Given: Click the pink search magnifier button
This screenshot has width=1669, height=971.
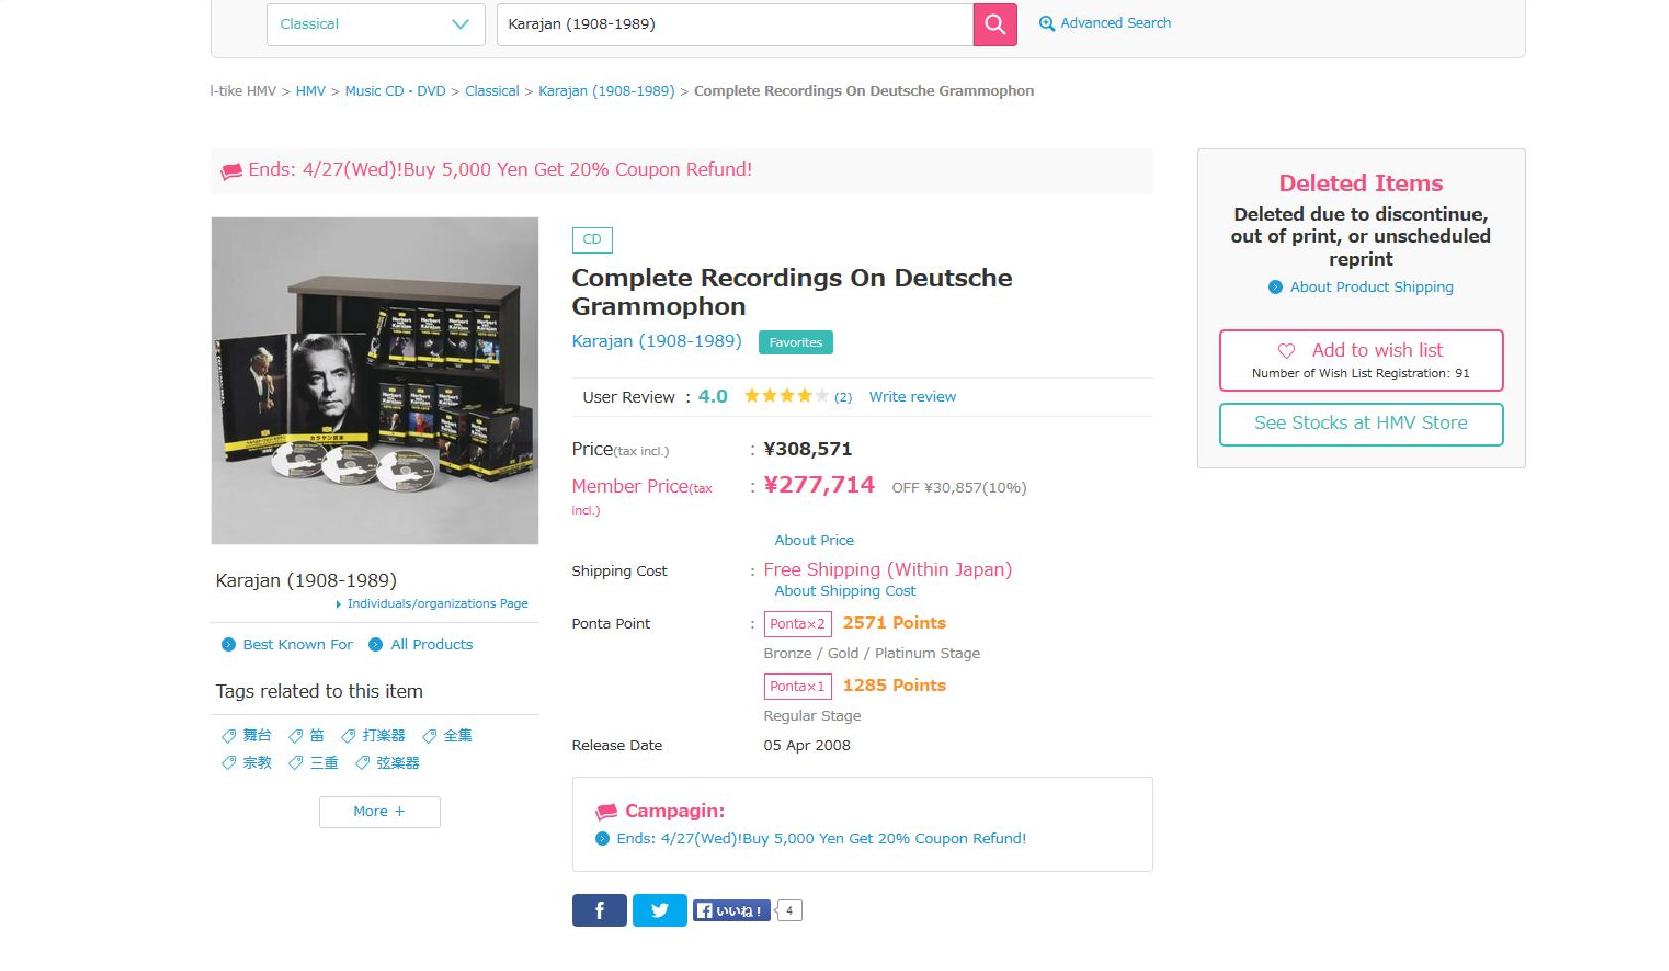Looking at the screenshot, I should click(x=995, y=24).
